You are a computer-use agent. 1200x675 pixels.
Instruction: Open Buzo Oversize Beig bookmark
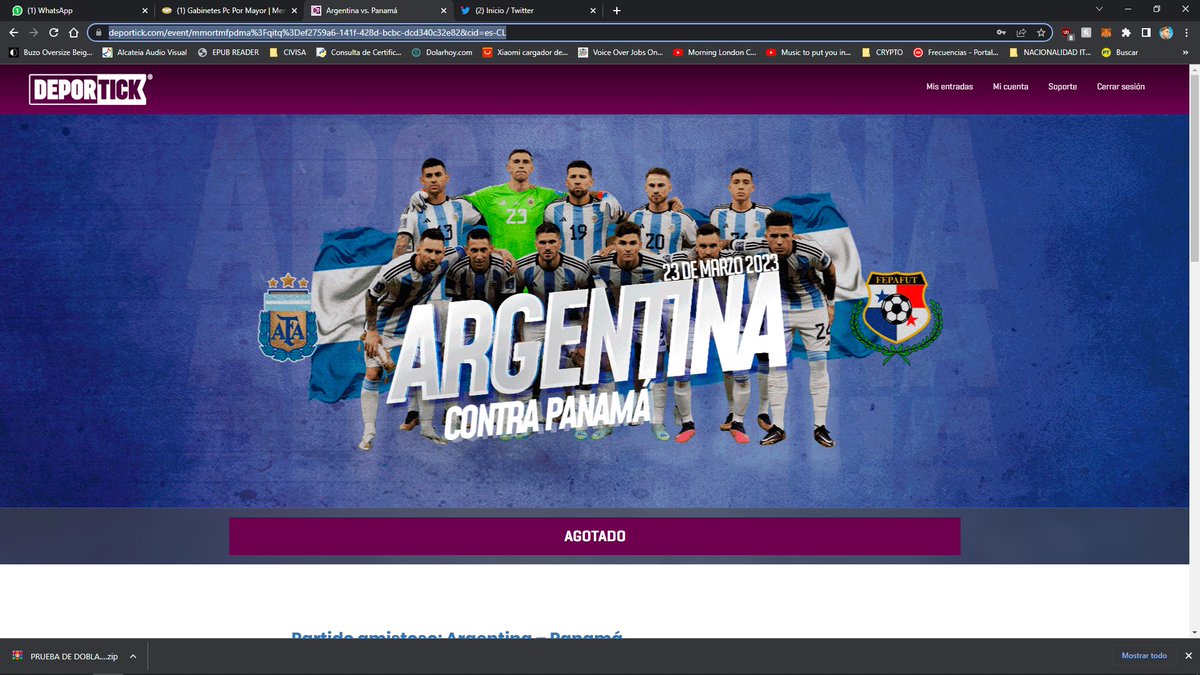[x=52, y=52]
